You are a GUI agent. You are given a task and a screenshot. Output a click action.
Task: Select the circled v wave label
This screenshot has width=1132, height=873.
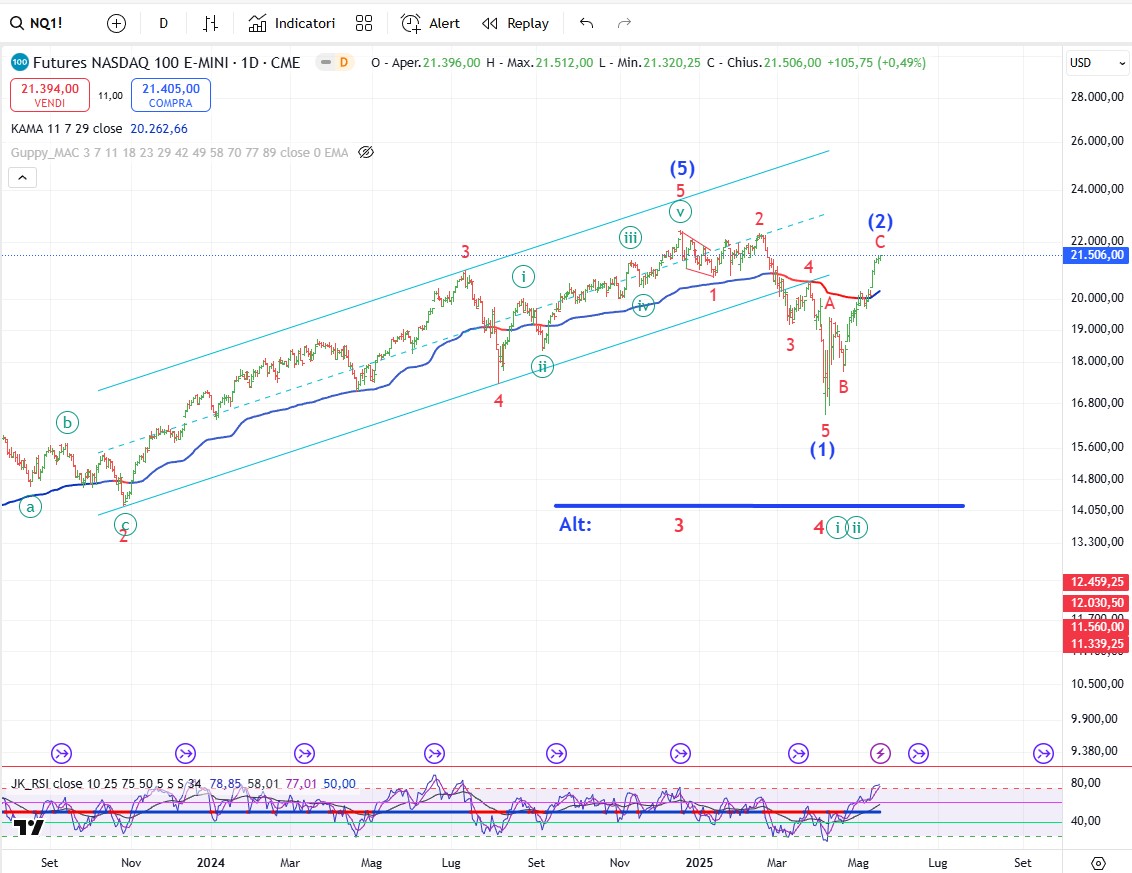tap(680, 212)
